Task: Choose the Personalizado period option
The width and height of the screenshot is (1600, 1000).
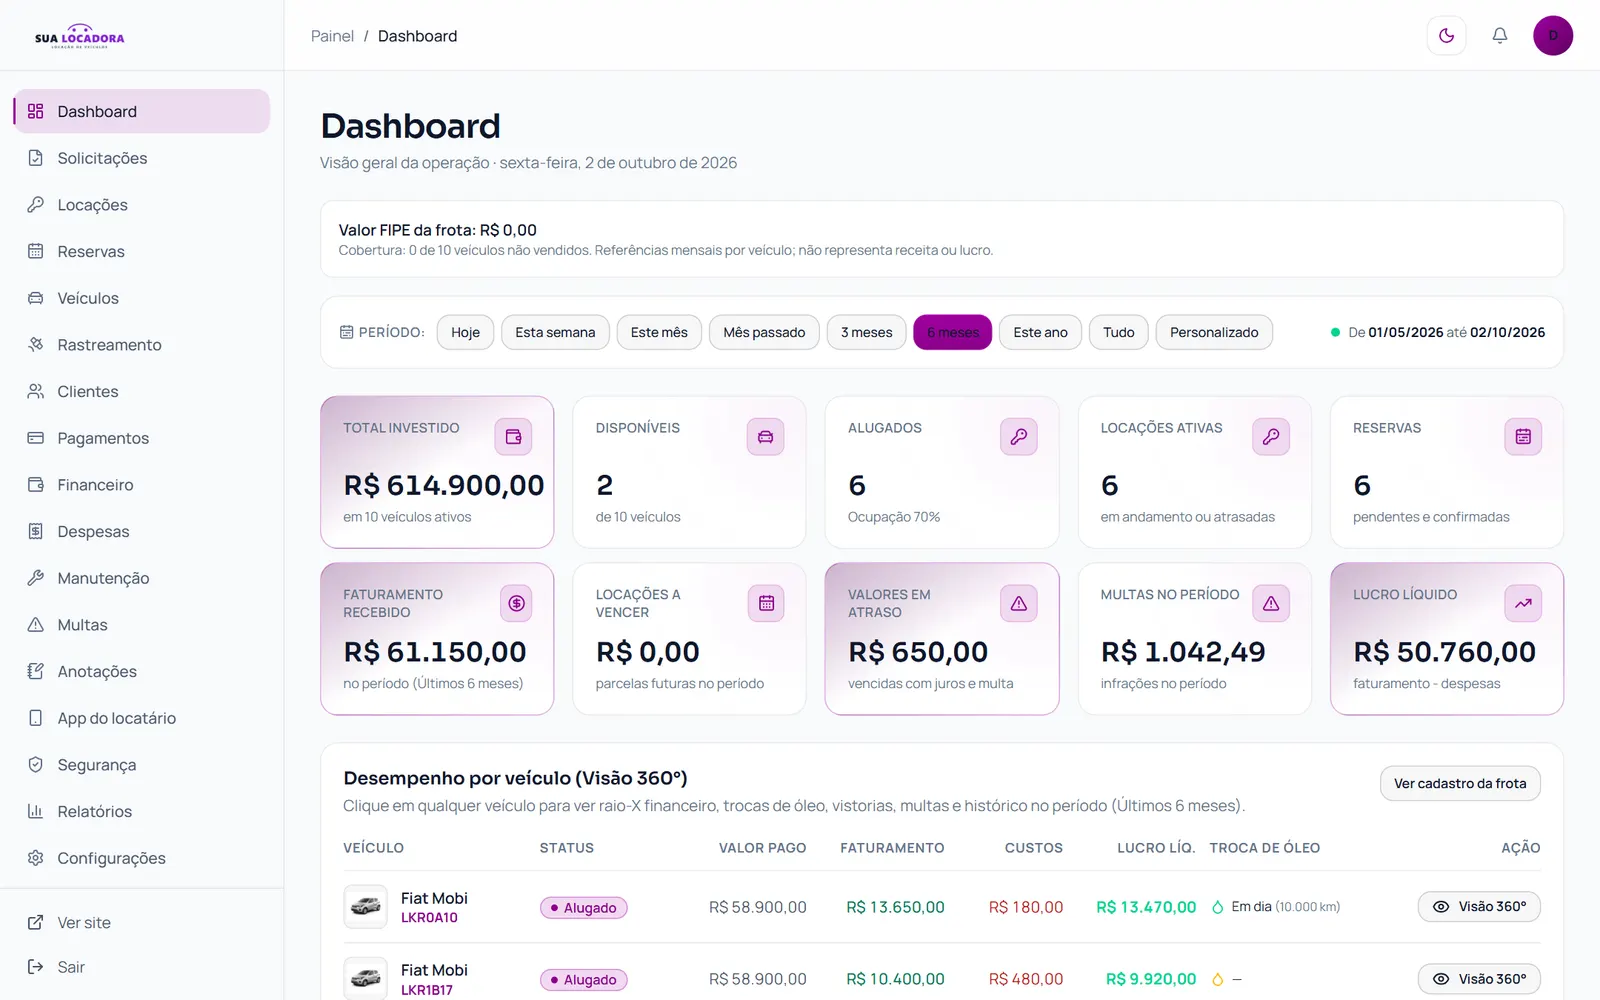Action: coord(1214,332)
